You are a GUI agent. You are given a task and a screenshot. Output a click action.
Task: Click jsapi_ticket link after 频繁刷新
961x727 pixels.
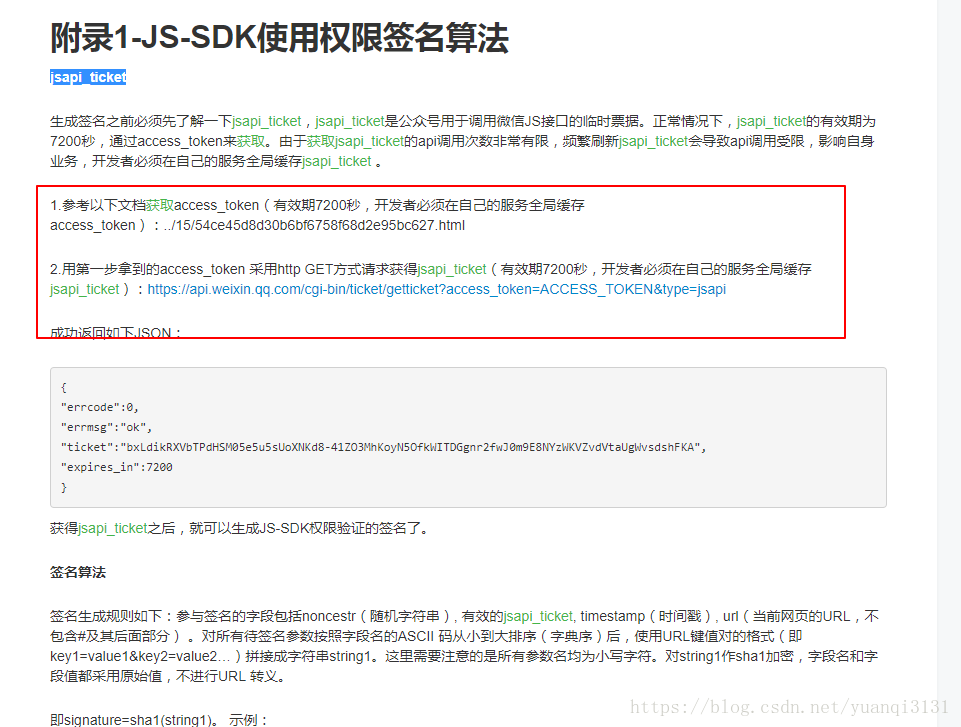[x=653, y=142]
